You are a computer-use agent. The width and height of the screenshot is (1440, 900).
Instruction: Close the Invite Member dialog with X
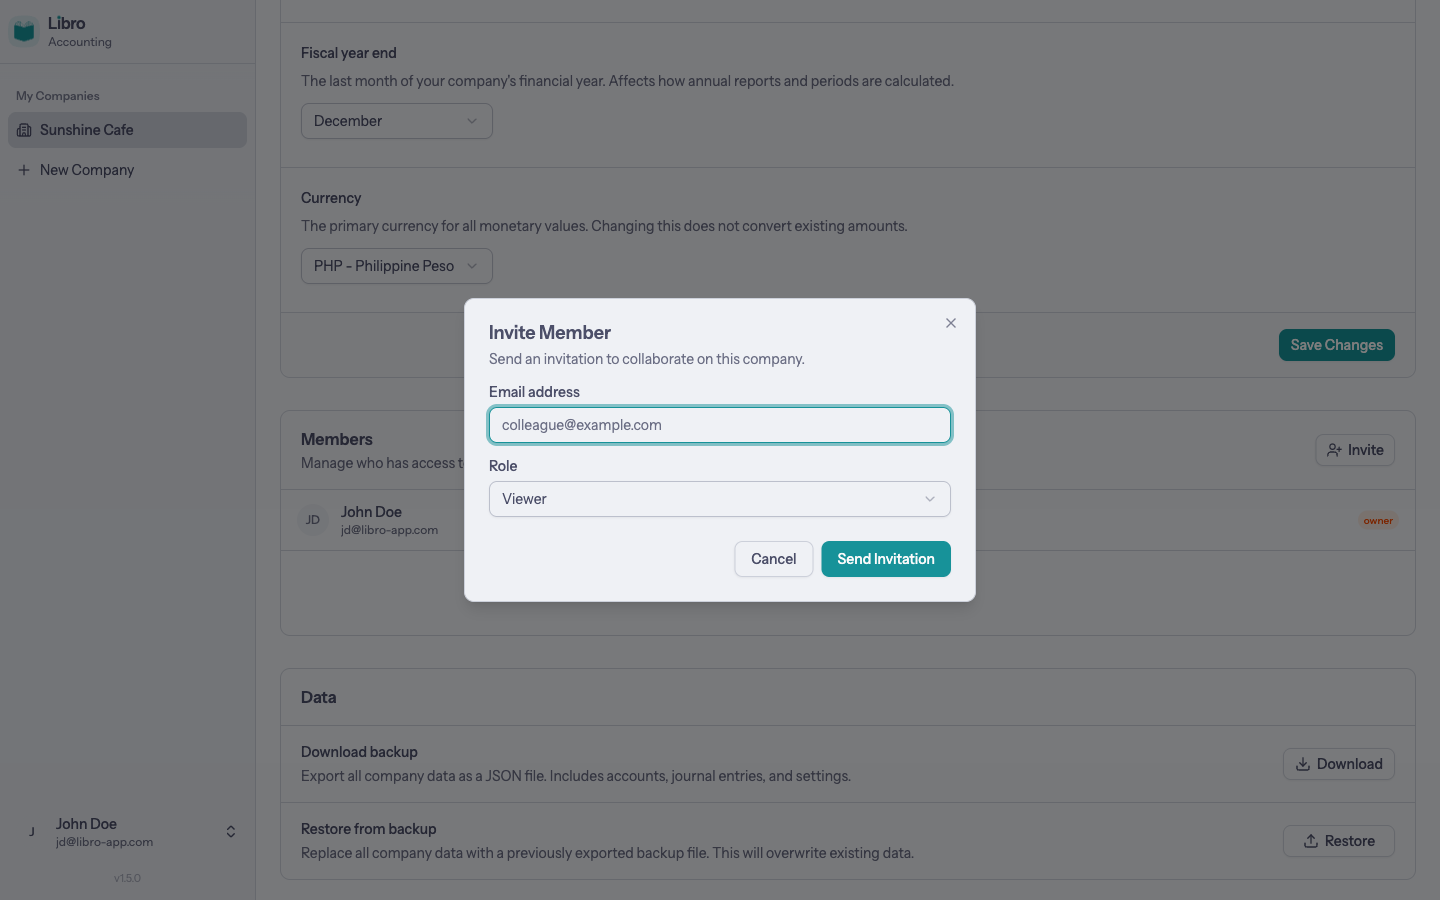951,323
